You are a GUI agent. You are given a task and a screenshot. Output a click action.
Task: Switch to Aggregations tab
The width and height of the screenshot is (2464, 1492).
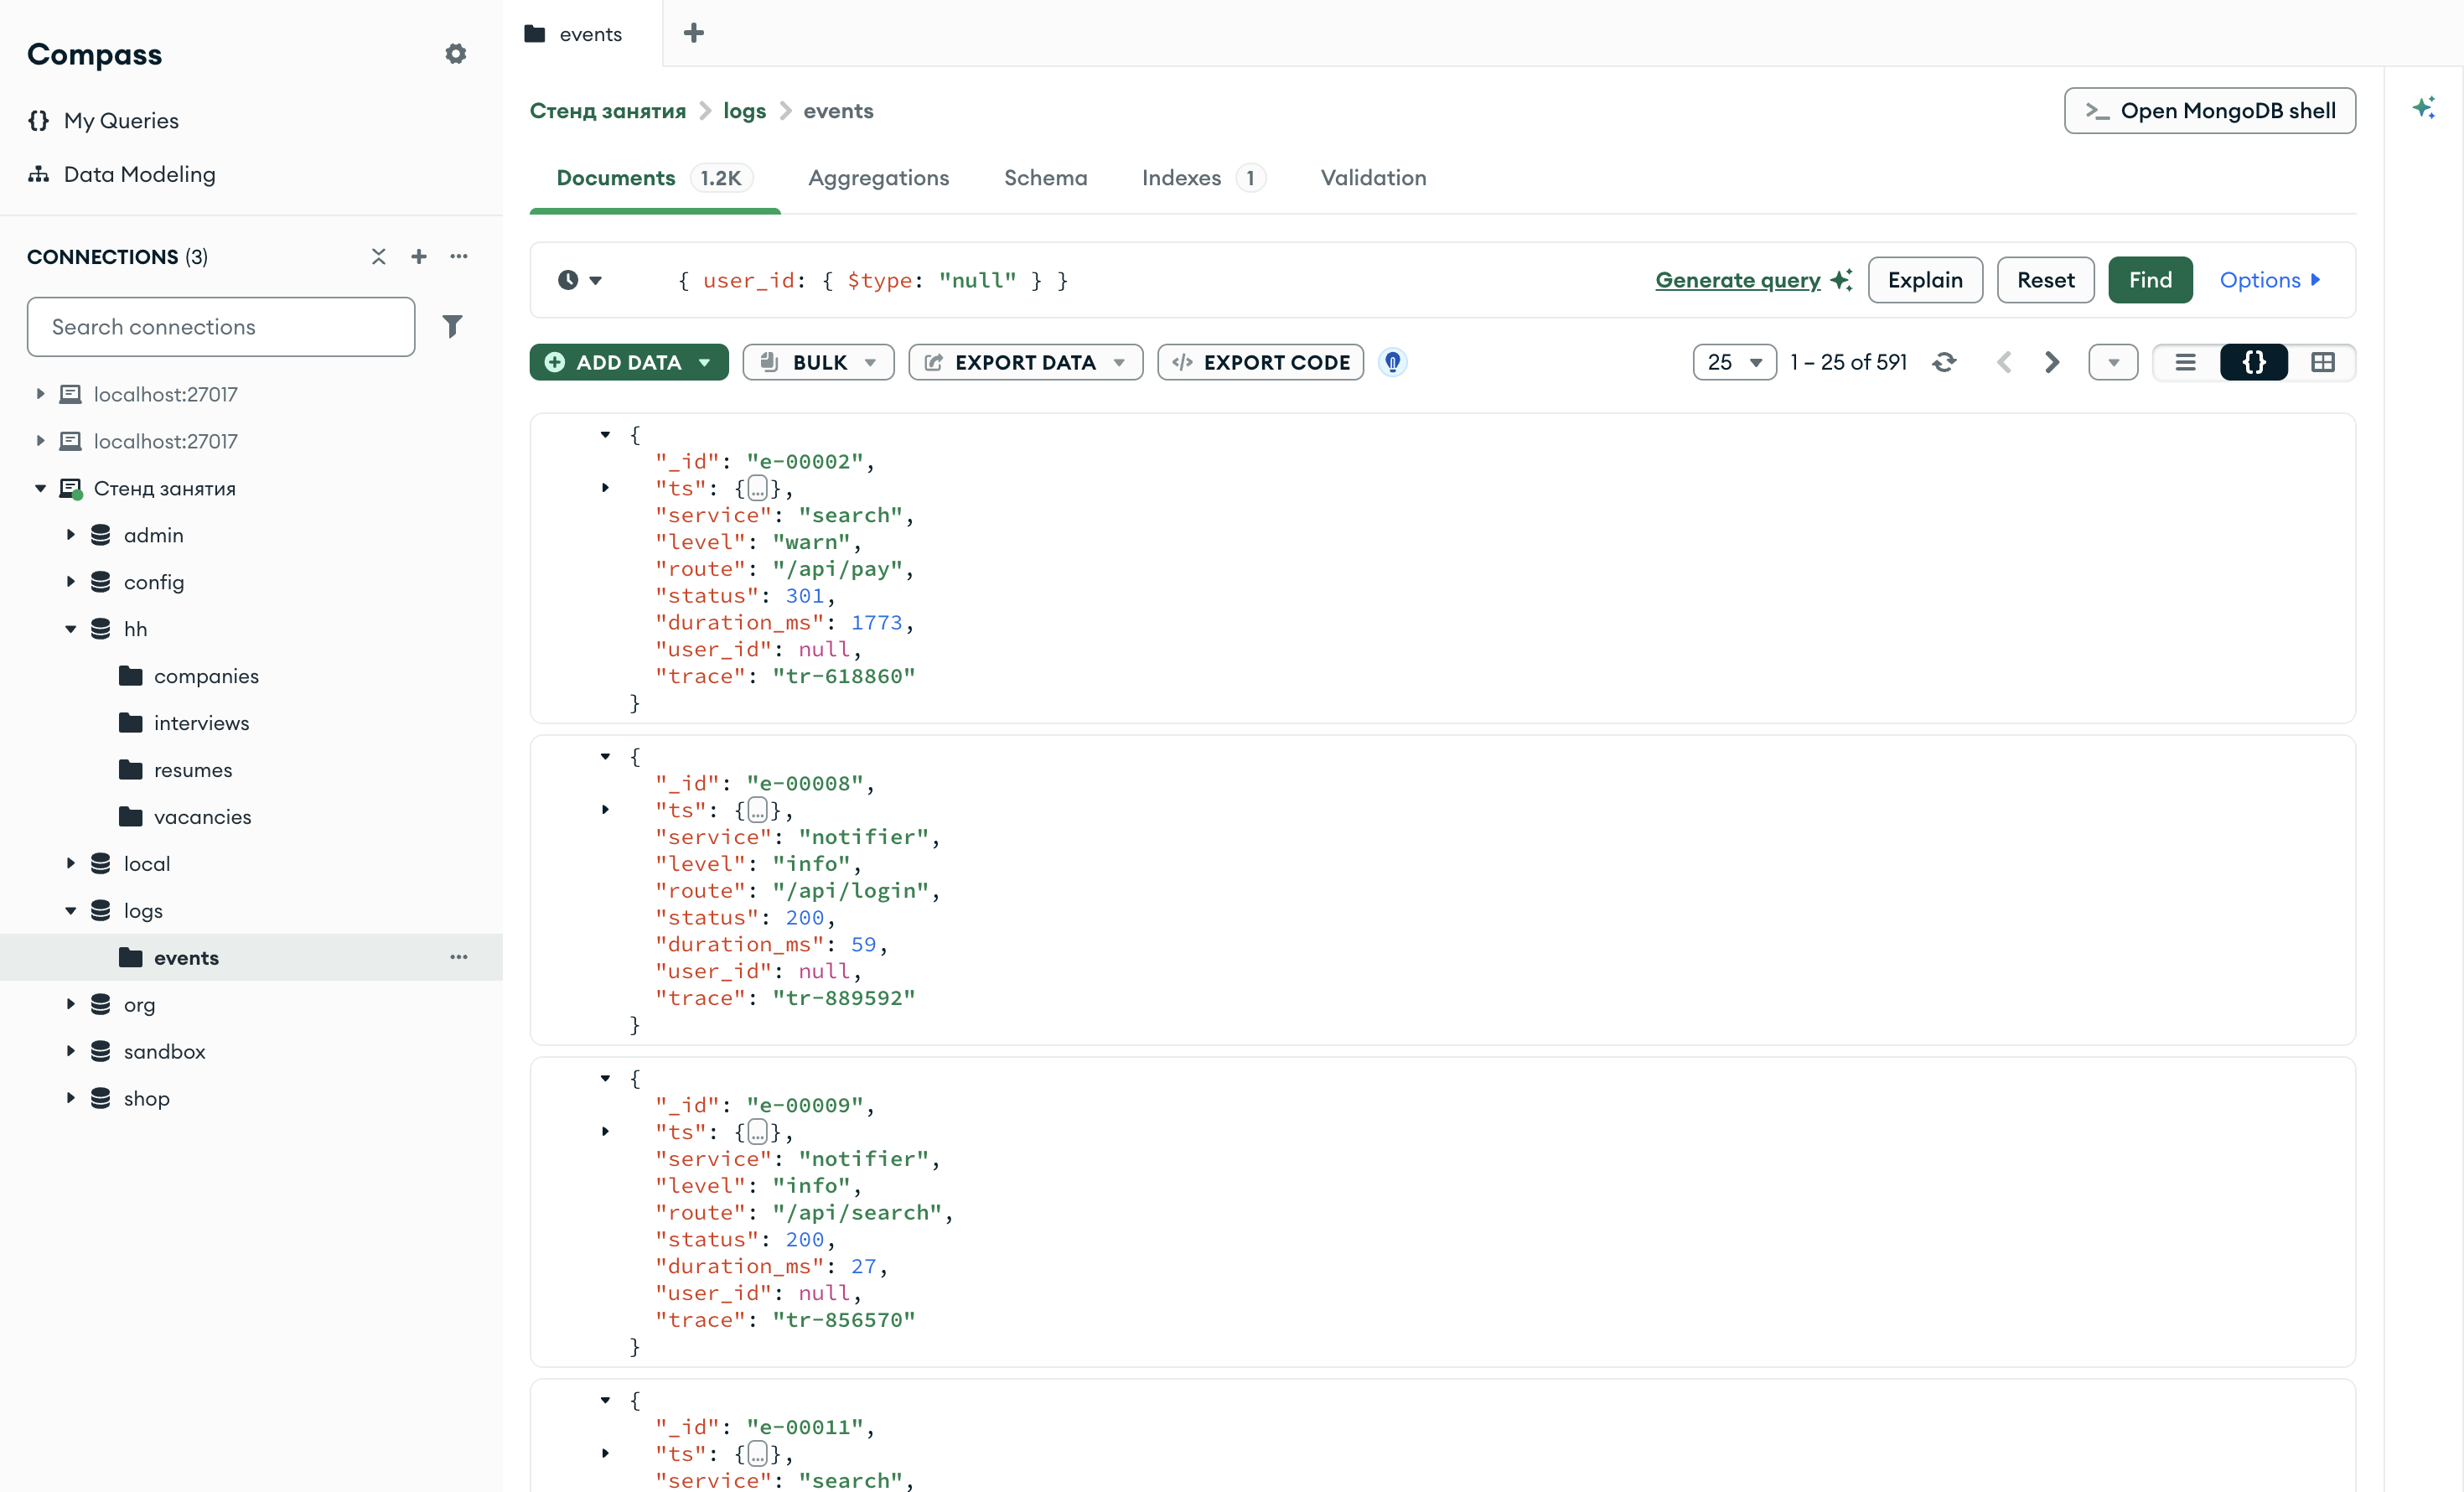point(878,178)
